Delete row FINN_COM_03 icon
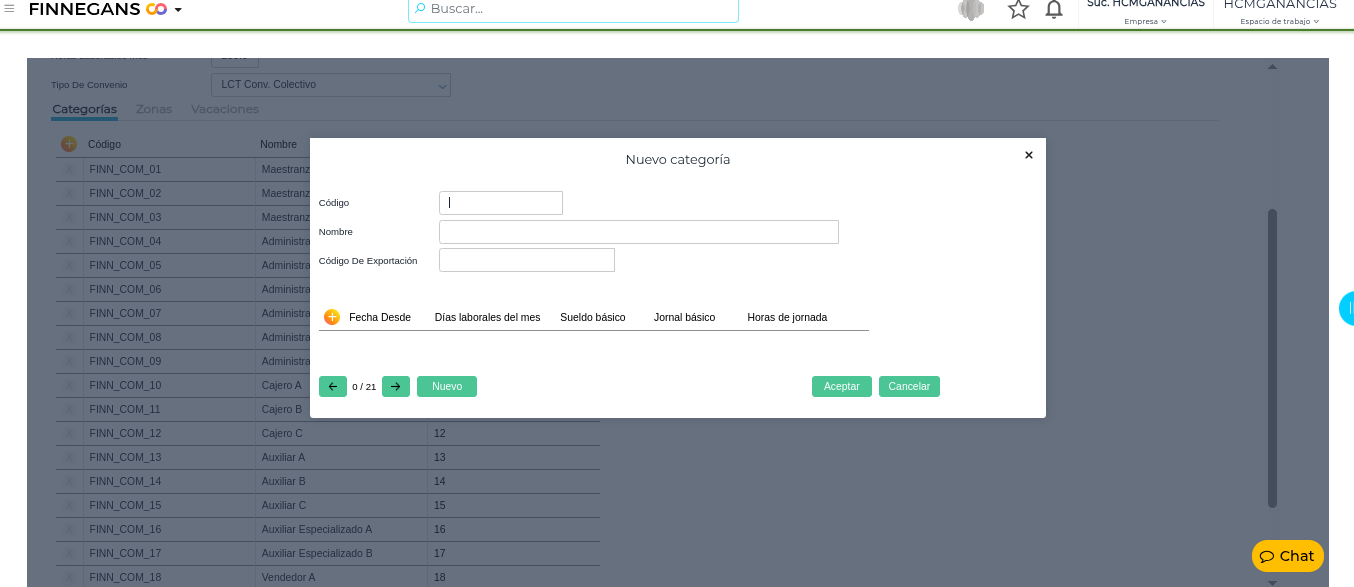The height and width of the screenshot is (587, 1354). coord(69,217)
